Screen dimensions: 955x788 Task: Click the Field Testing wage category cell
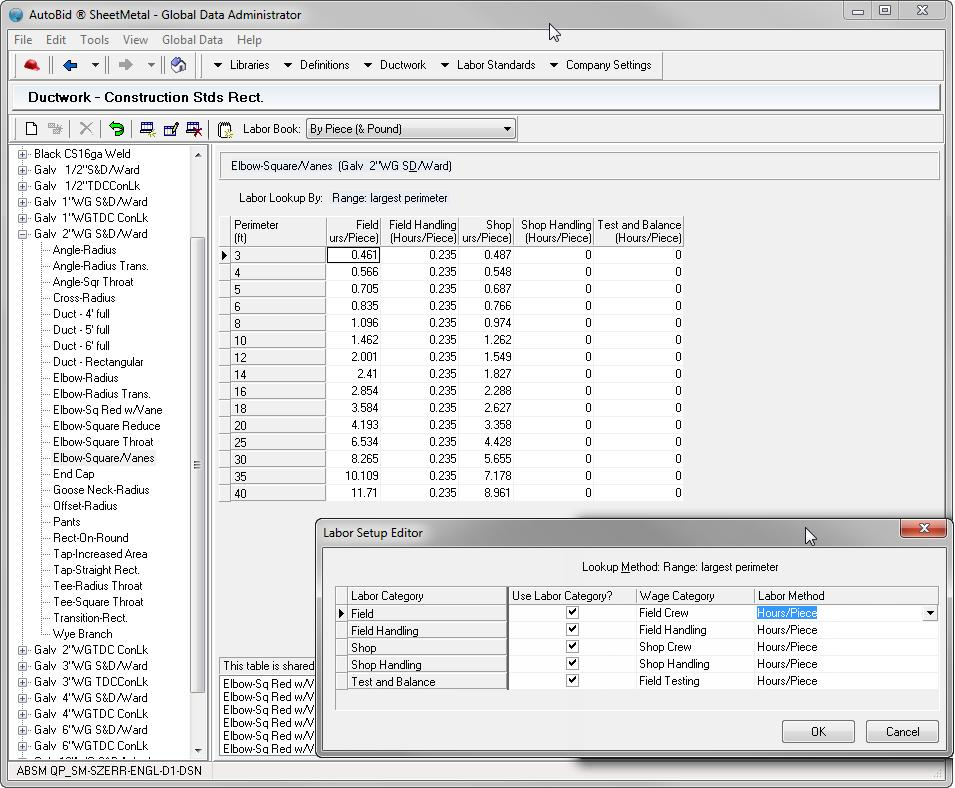[694, 681]
